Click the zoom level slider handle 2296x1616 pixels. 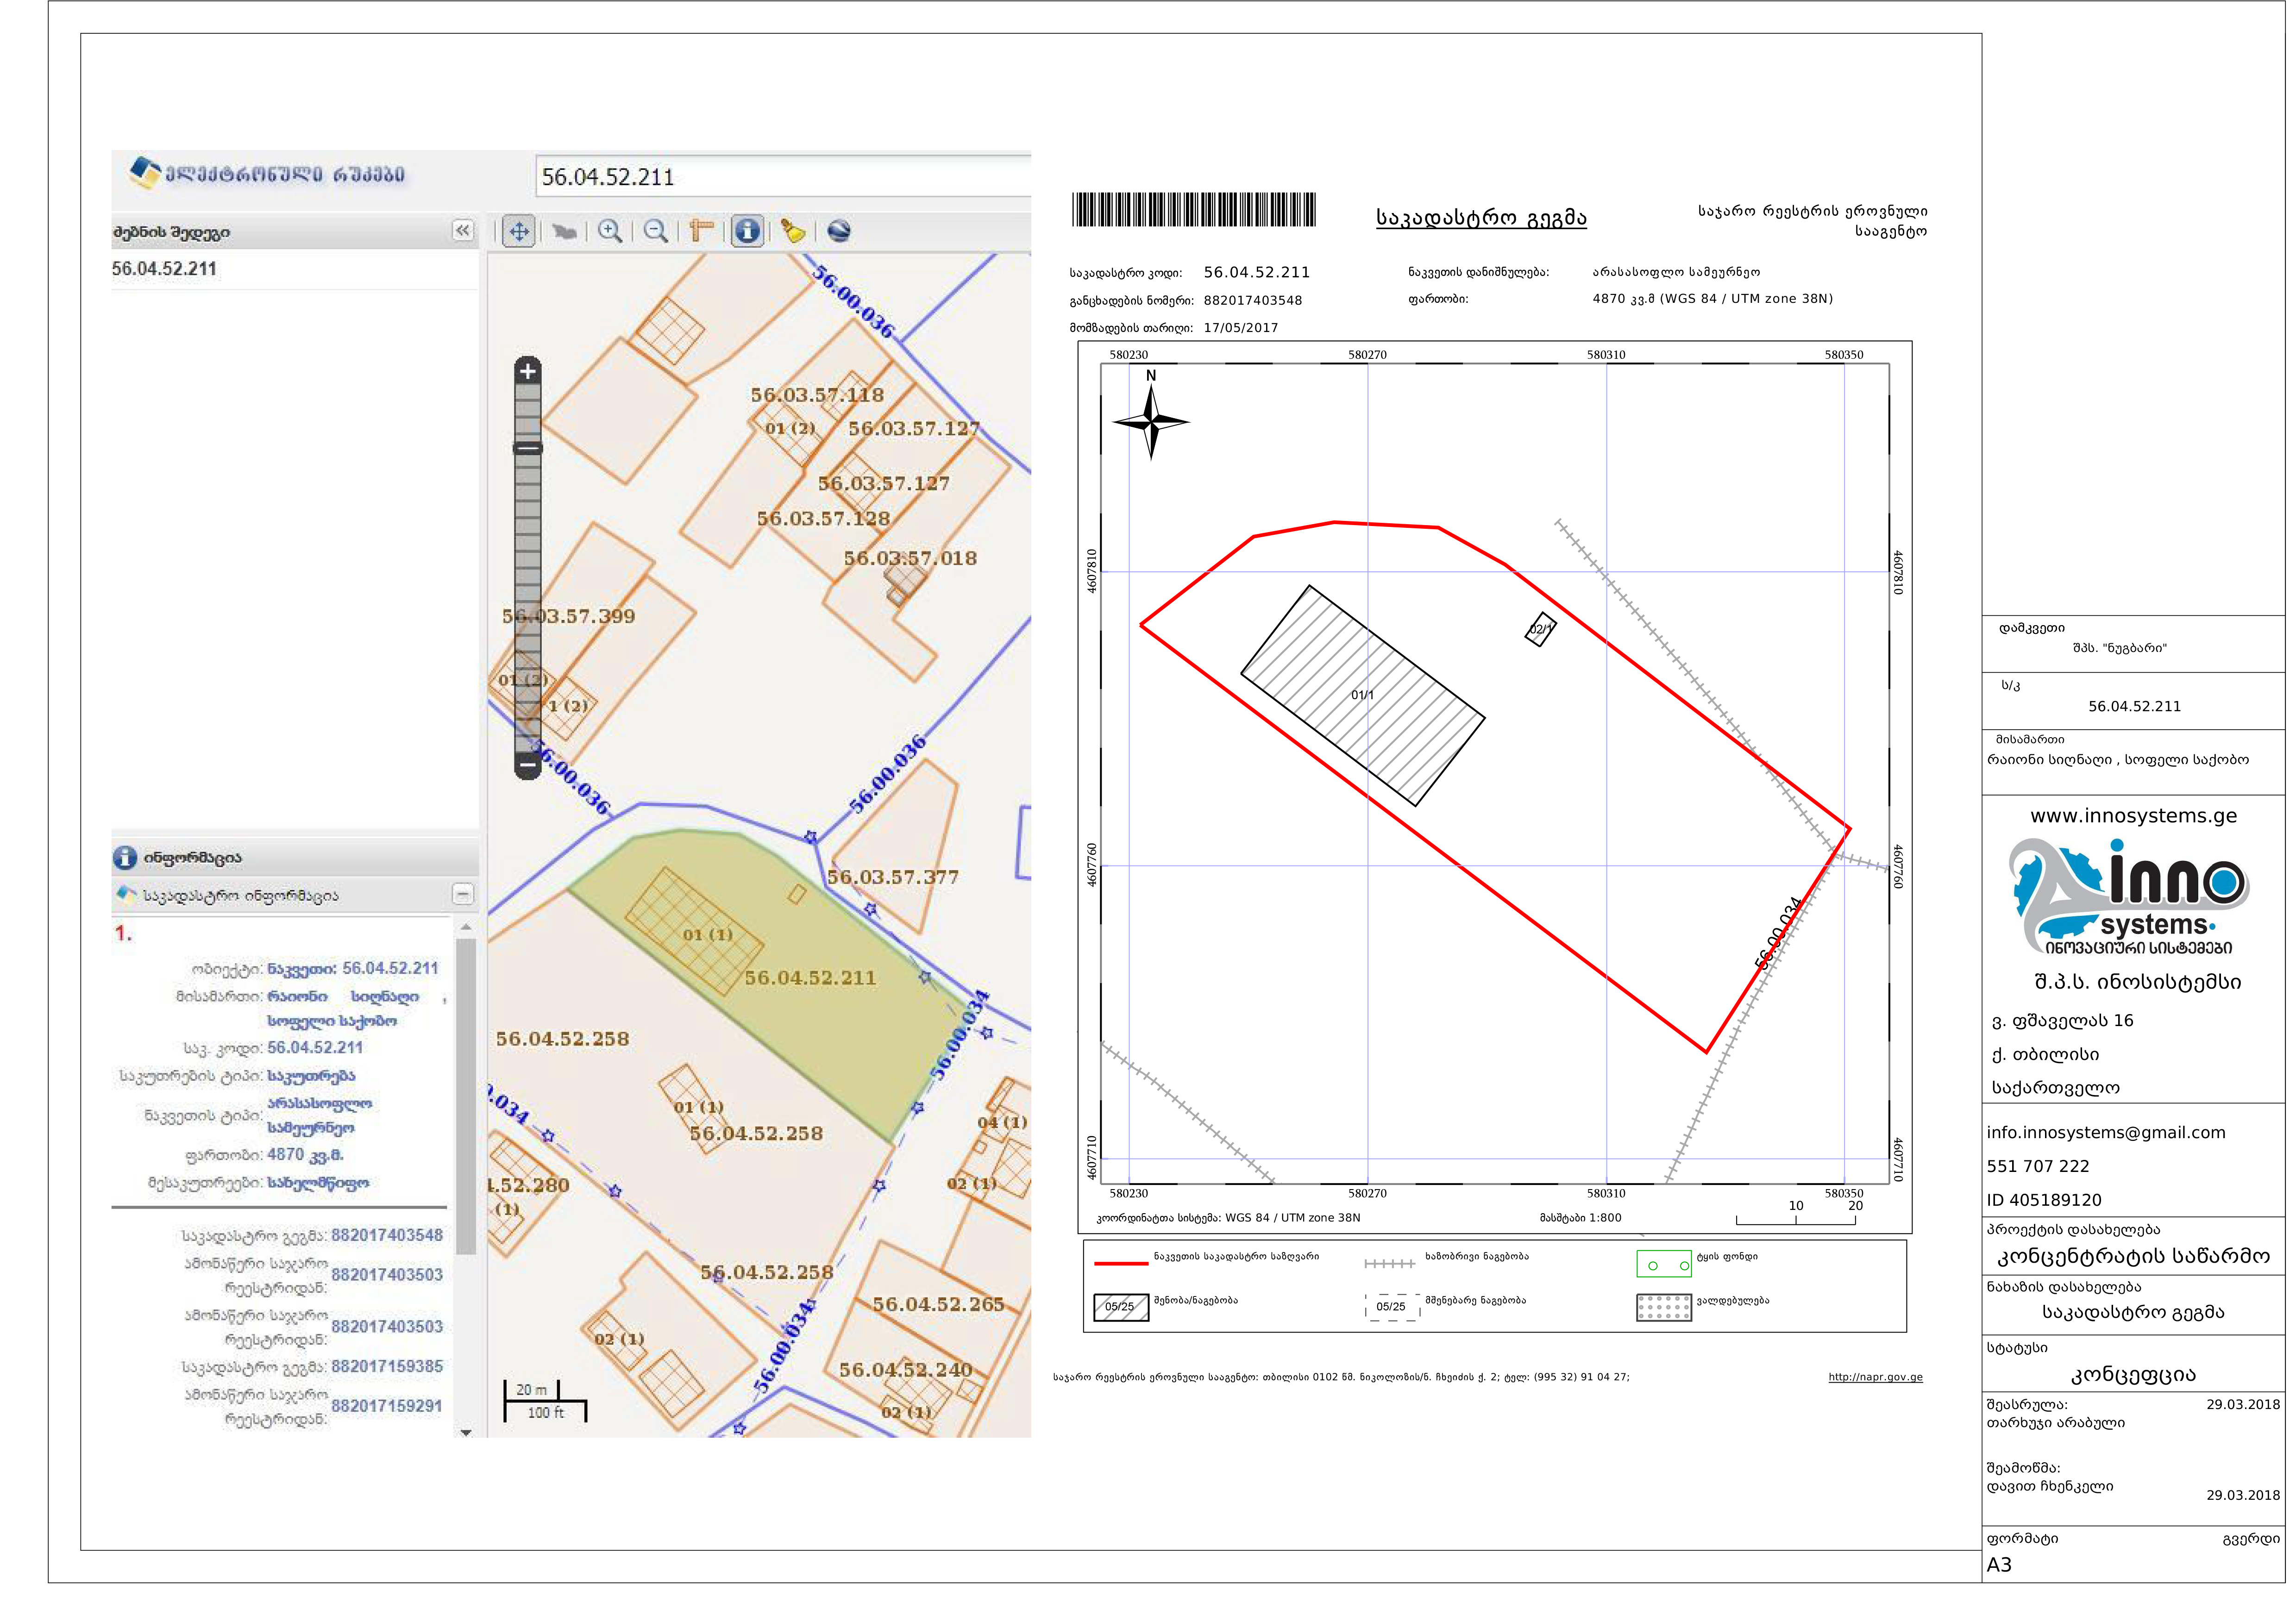point(528,448)
